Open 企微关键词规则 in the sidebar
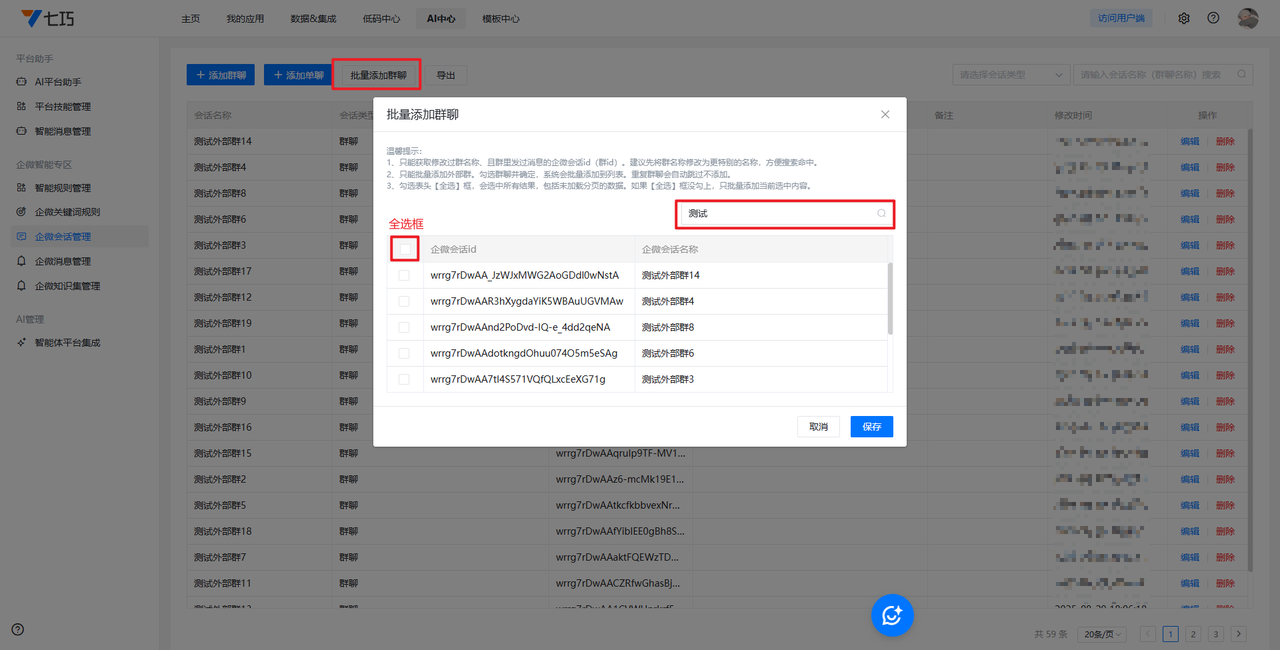The width and height of the screenshot is (1280, 650). click(67, 212)
